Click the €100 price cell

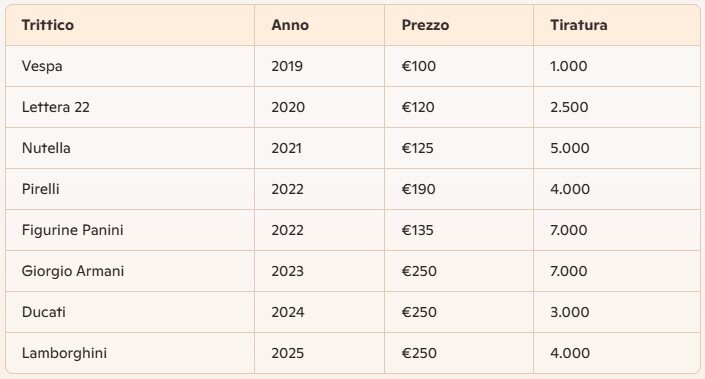click(x=459, y=66)
